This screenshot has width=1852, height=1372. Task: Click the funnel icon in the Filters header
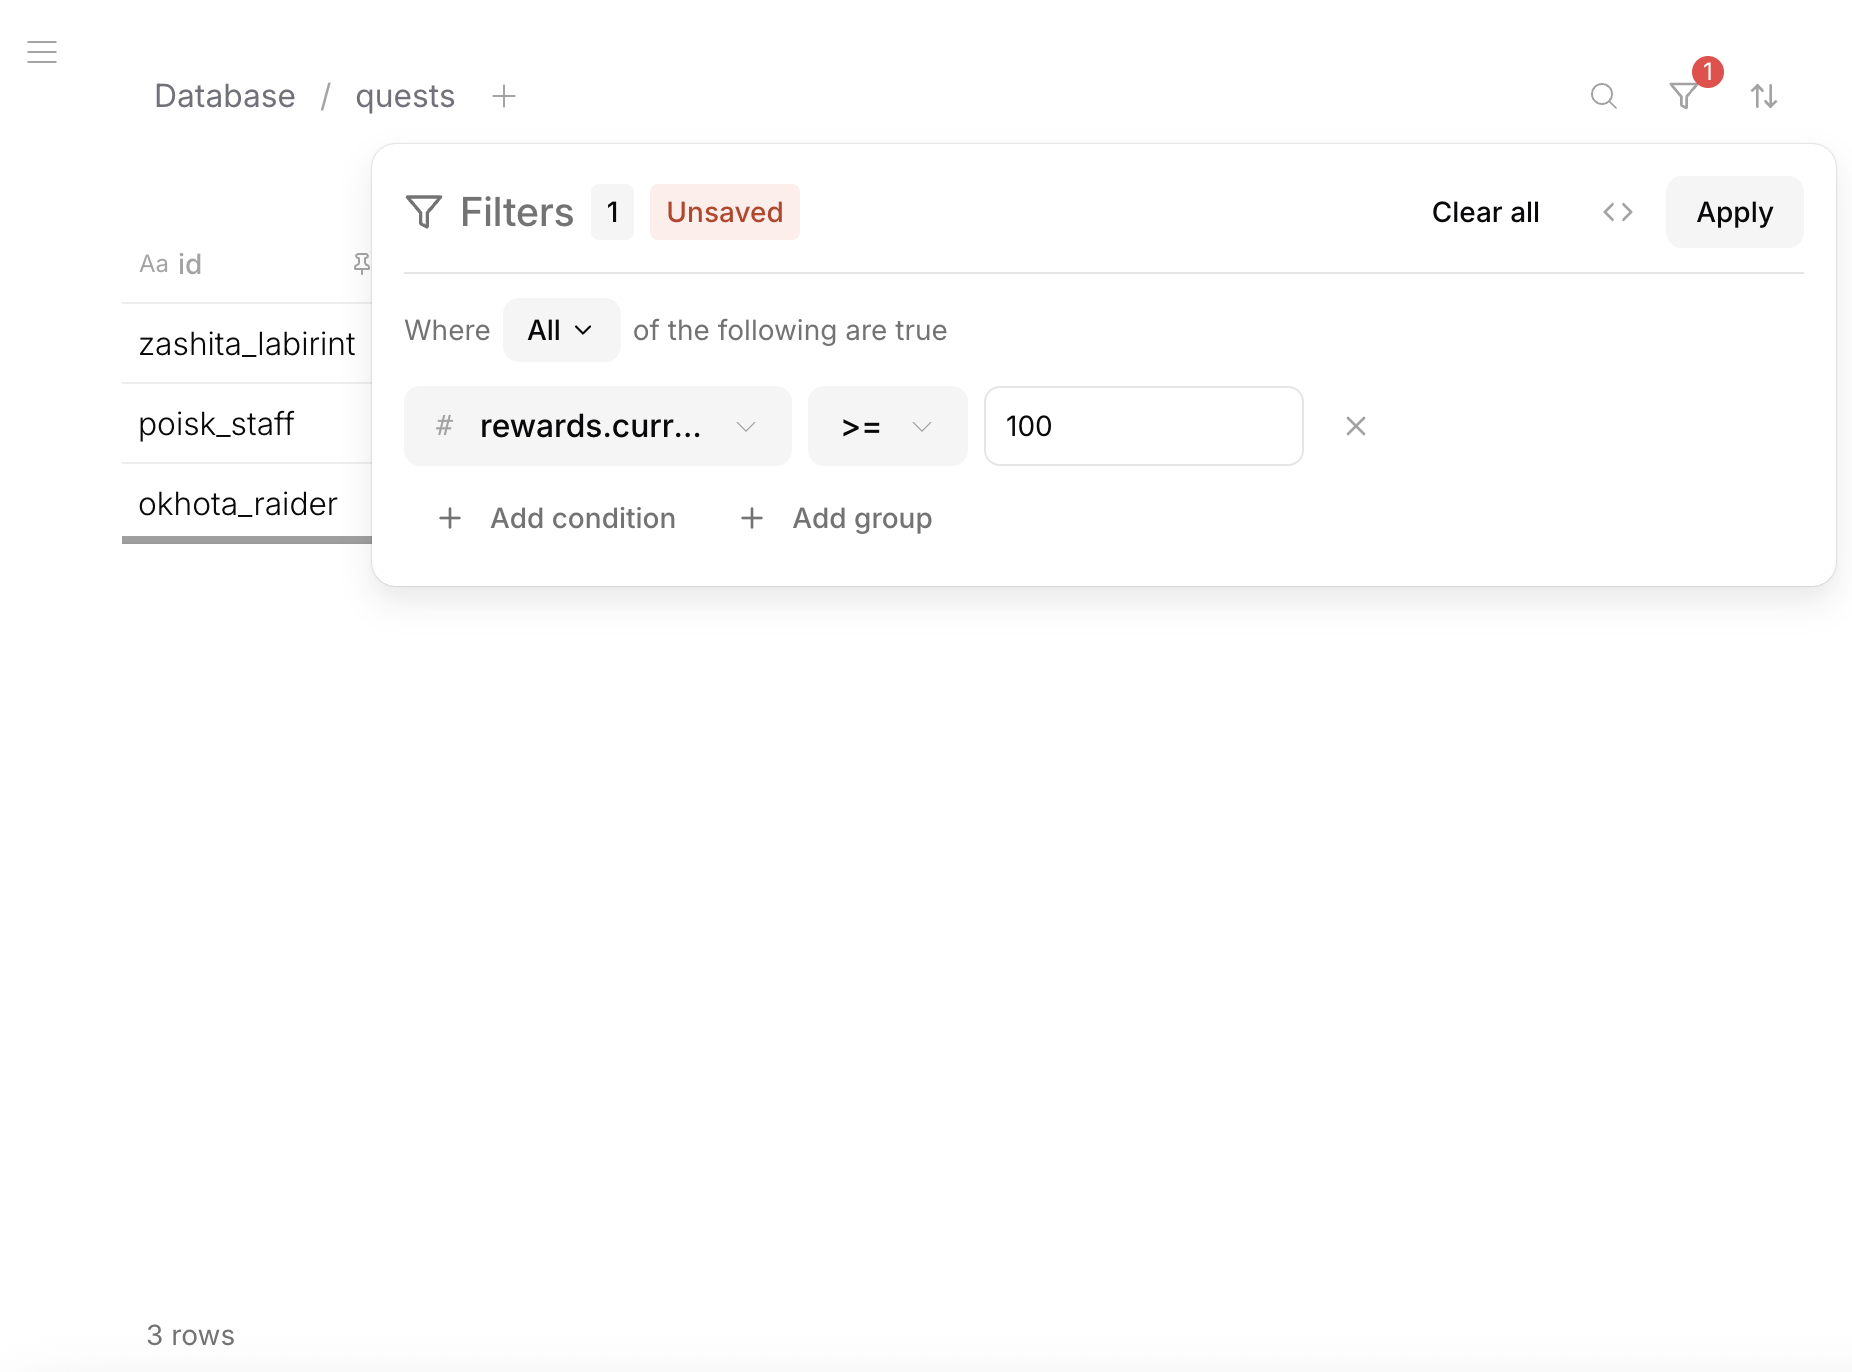click(424, 211)
